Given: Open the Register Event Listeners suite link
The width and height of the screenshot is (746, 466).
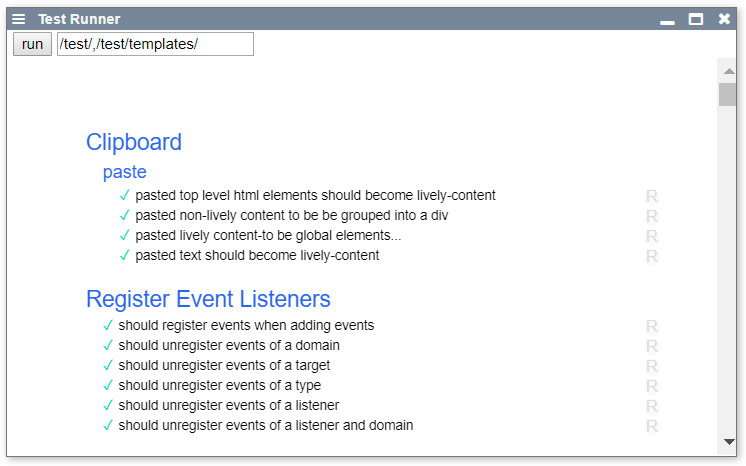Looking at the screenshot, I should (208, 299).
